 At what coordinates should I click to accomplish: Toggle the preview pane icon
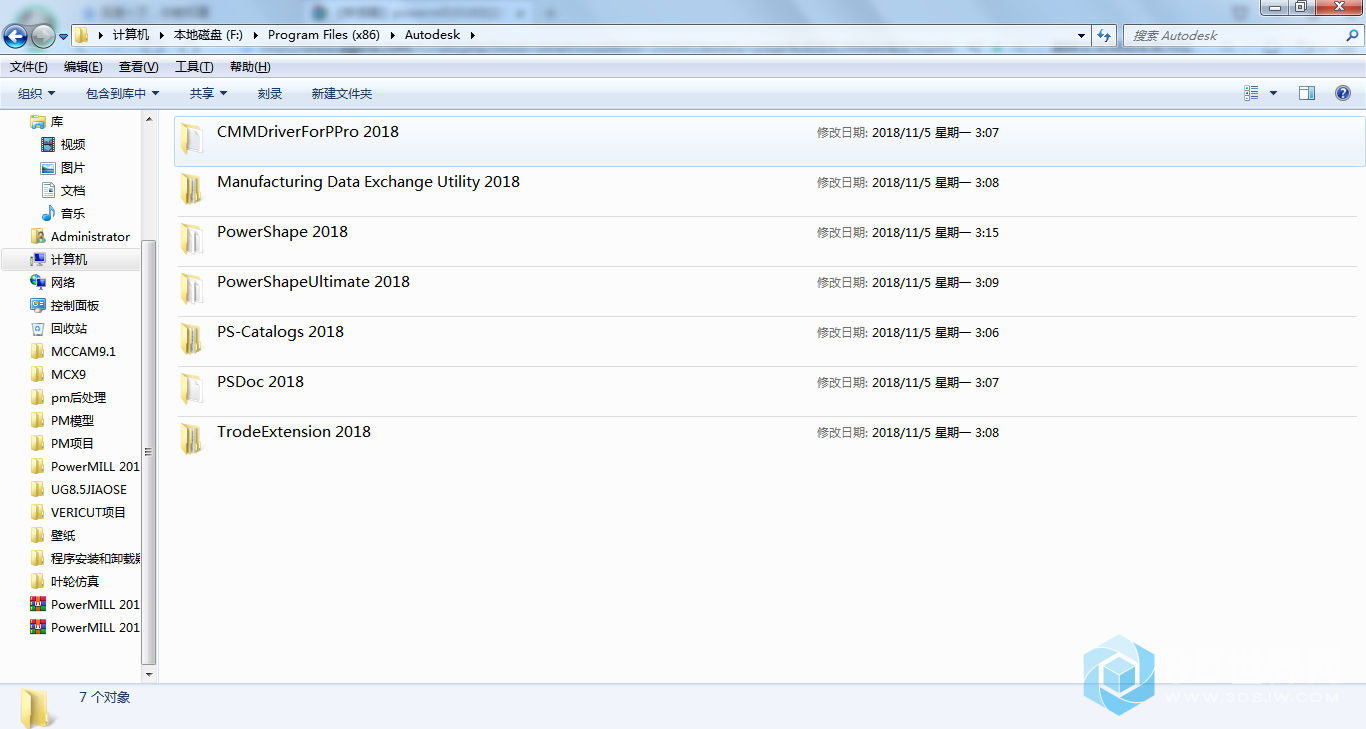point(1307,93)
